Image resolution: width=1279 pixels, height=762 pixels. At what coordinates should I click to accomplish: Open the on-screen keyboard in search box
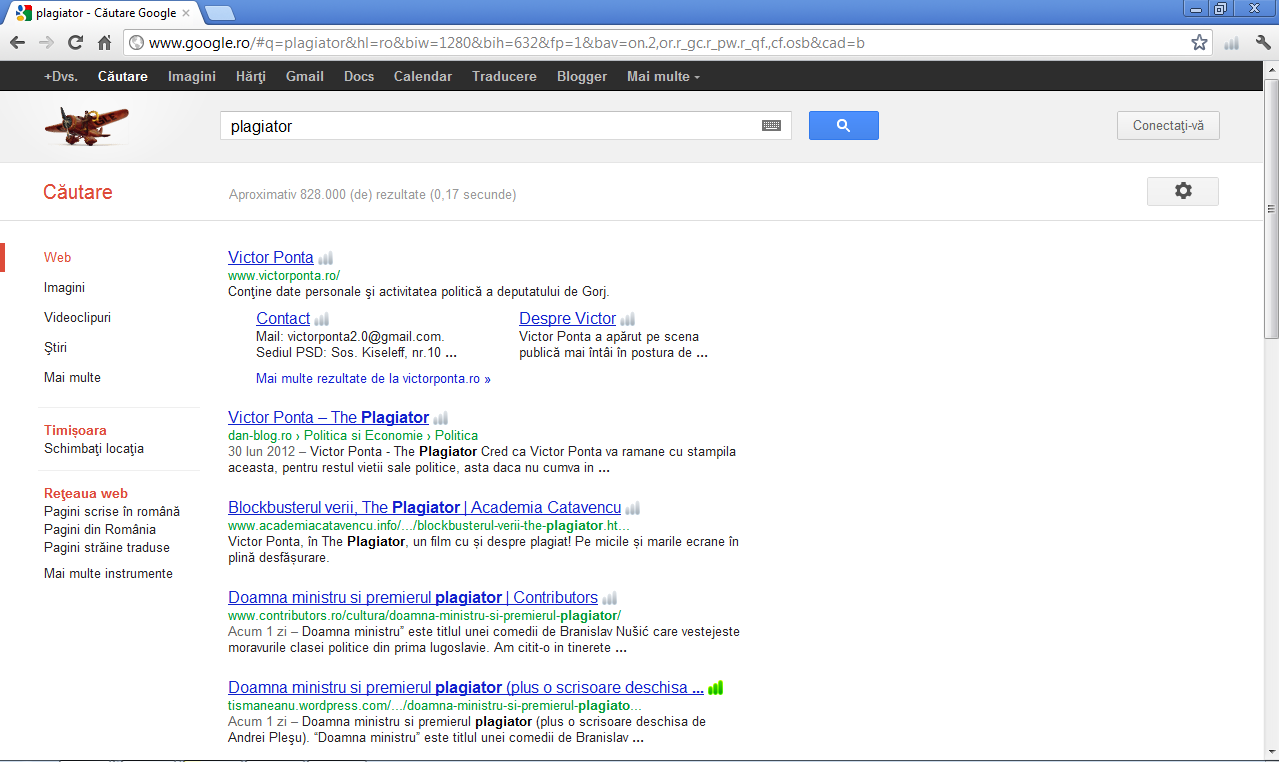(x=771, y=125)
